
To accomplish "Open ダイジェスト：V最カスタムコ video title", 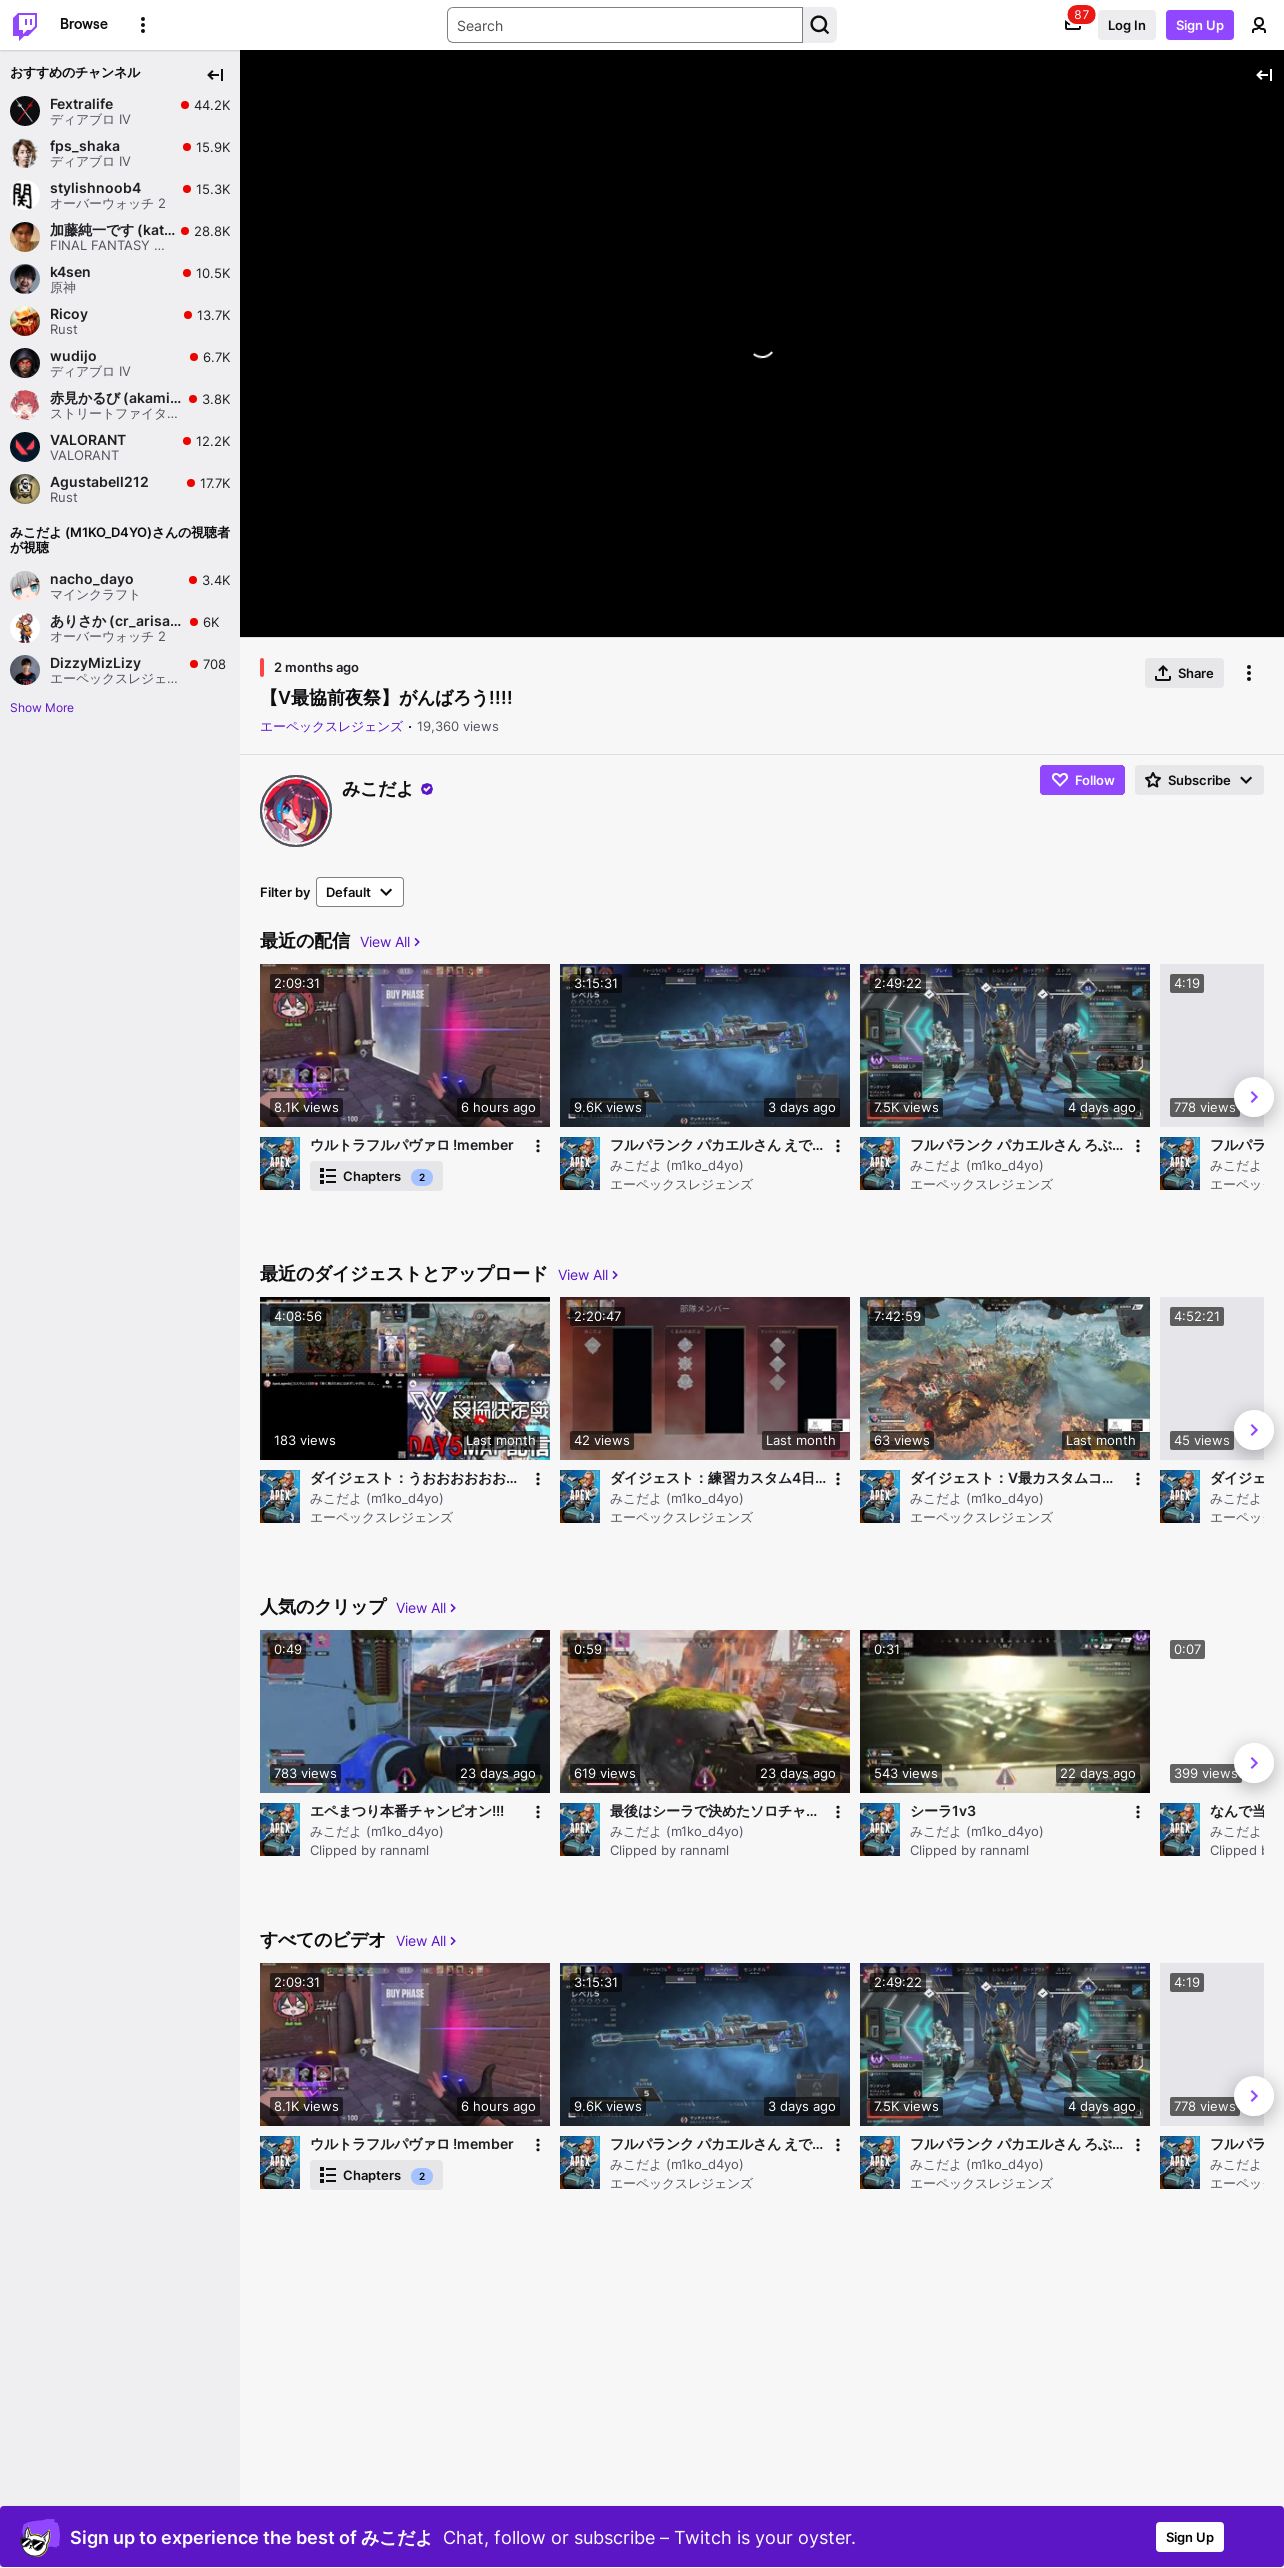I will [x=1011, y=1478].
